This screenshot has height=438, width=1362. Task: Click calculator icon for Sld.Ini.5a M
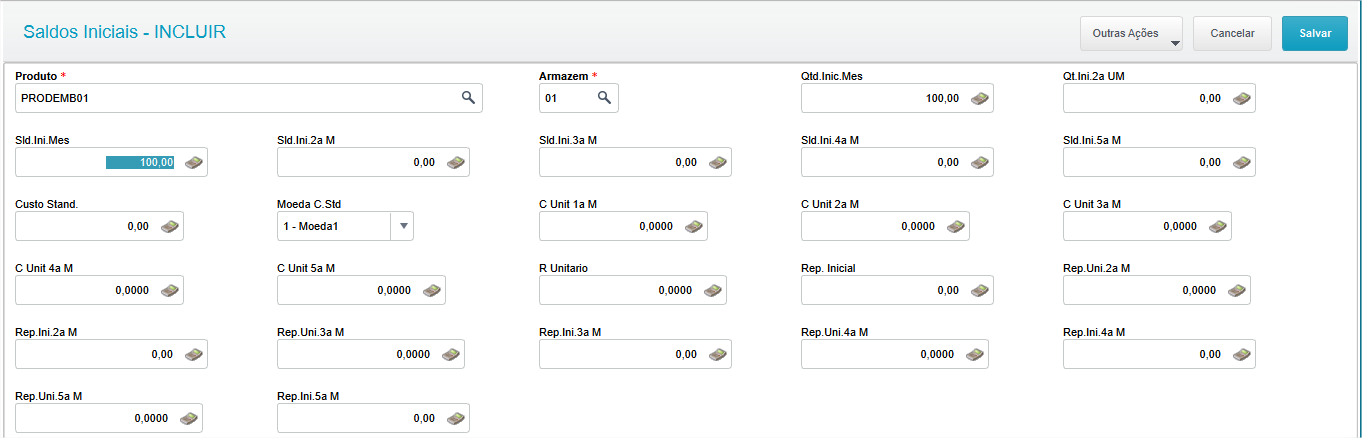1241,162
